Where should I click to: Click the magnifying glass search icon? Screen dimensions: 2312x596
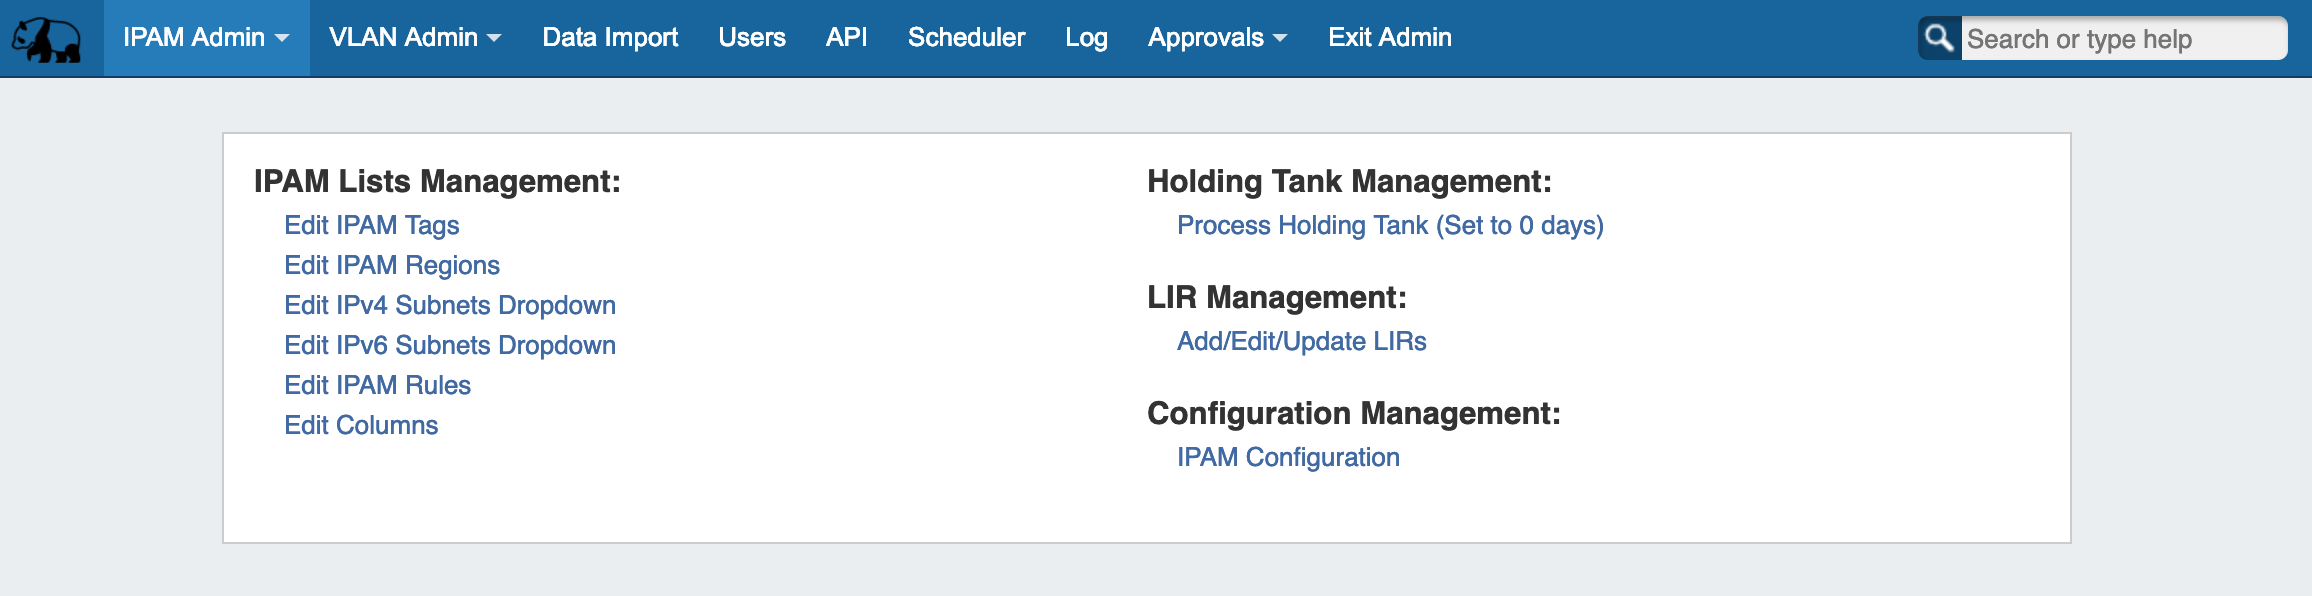pos(1939,38)
